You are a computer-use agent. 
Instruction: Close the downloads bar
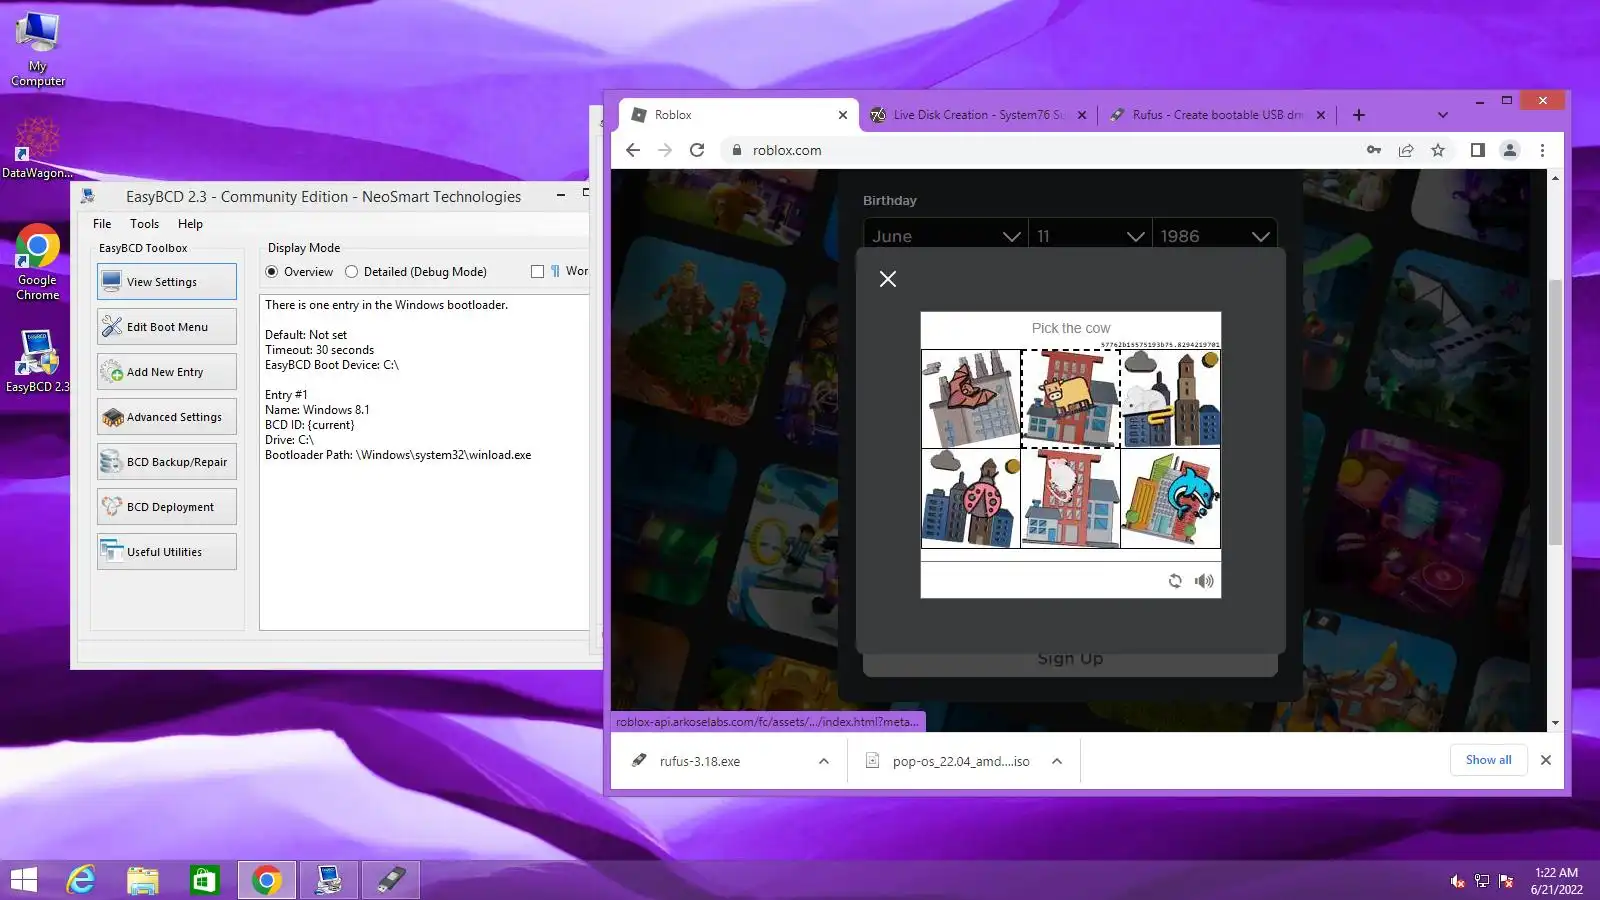point(1546,760)
